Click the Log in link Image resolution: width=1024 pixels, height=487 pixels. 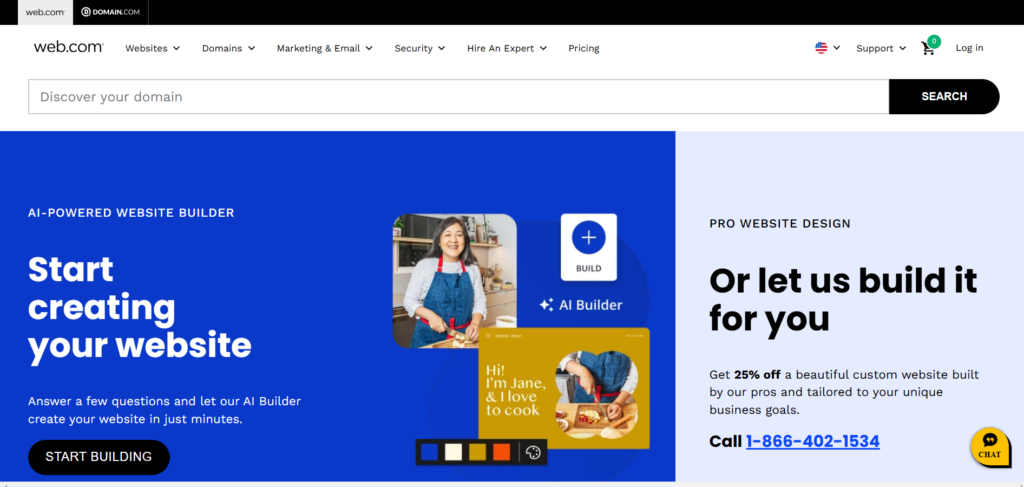(x=969, y=48)
